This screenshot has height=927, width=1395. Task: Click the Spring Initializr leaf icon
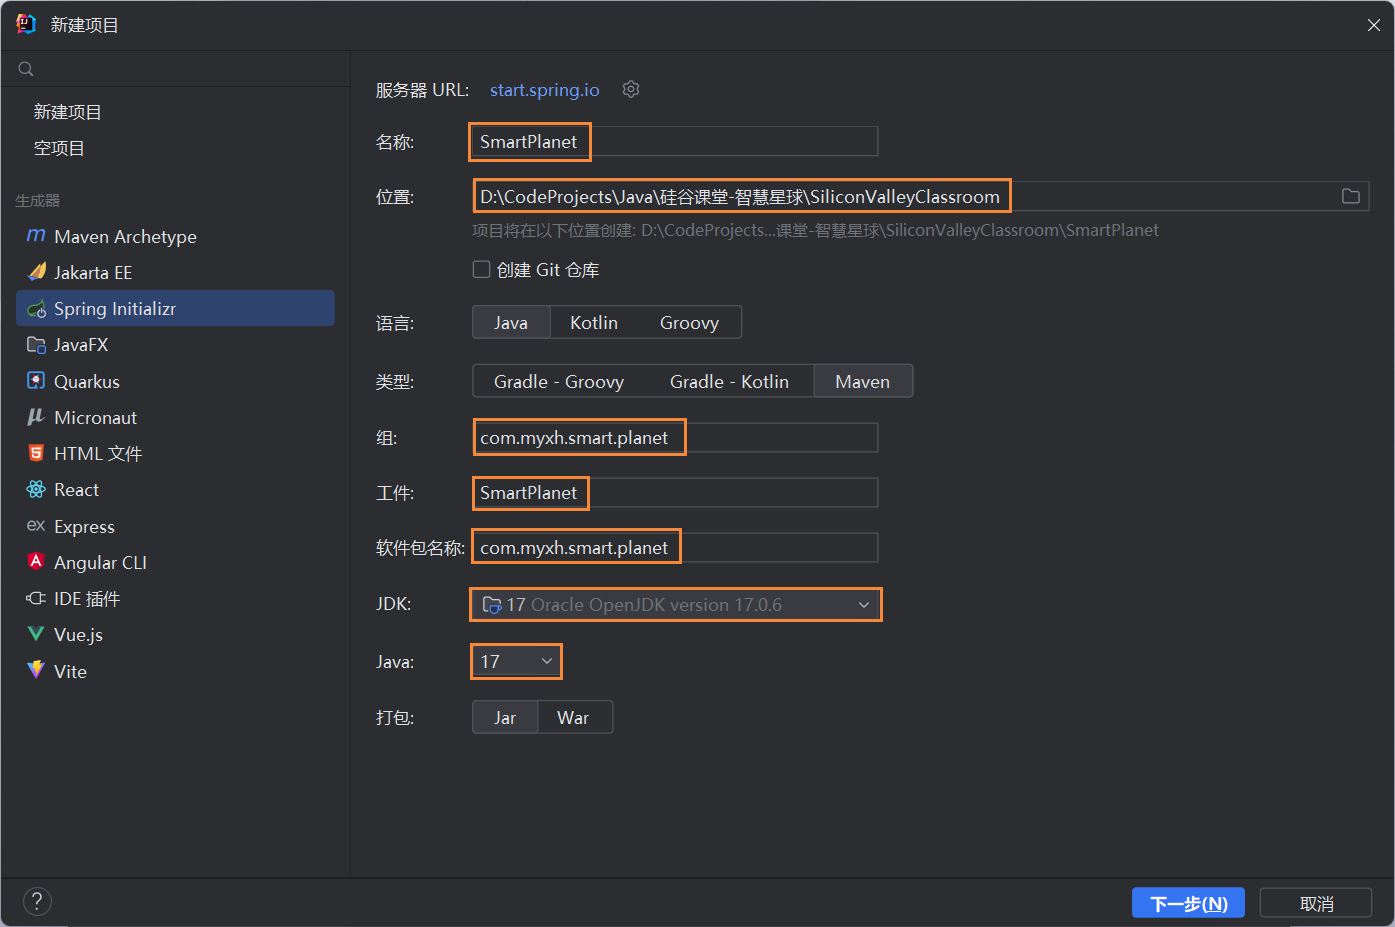coord(36,308)
